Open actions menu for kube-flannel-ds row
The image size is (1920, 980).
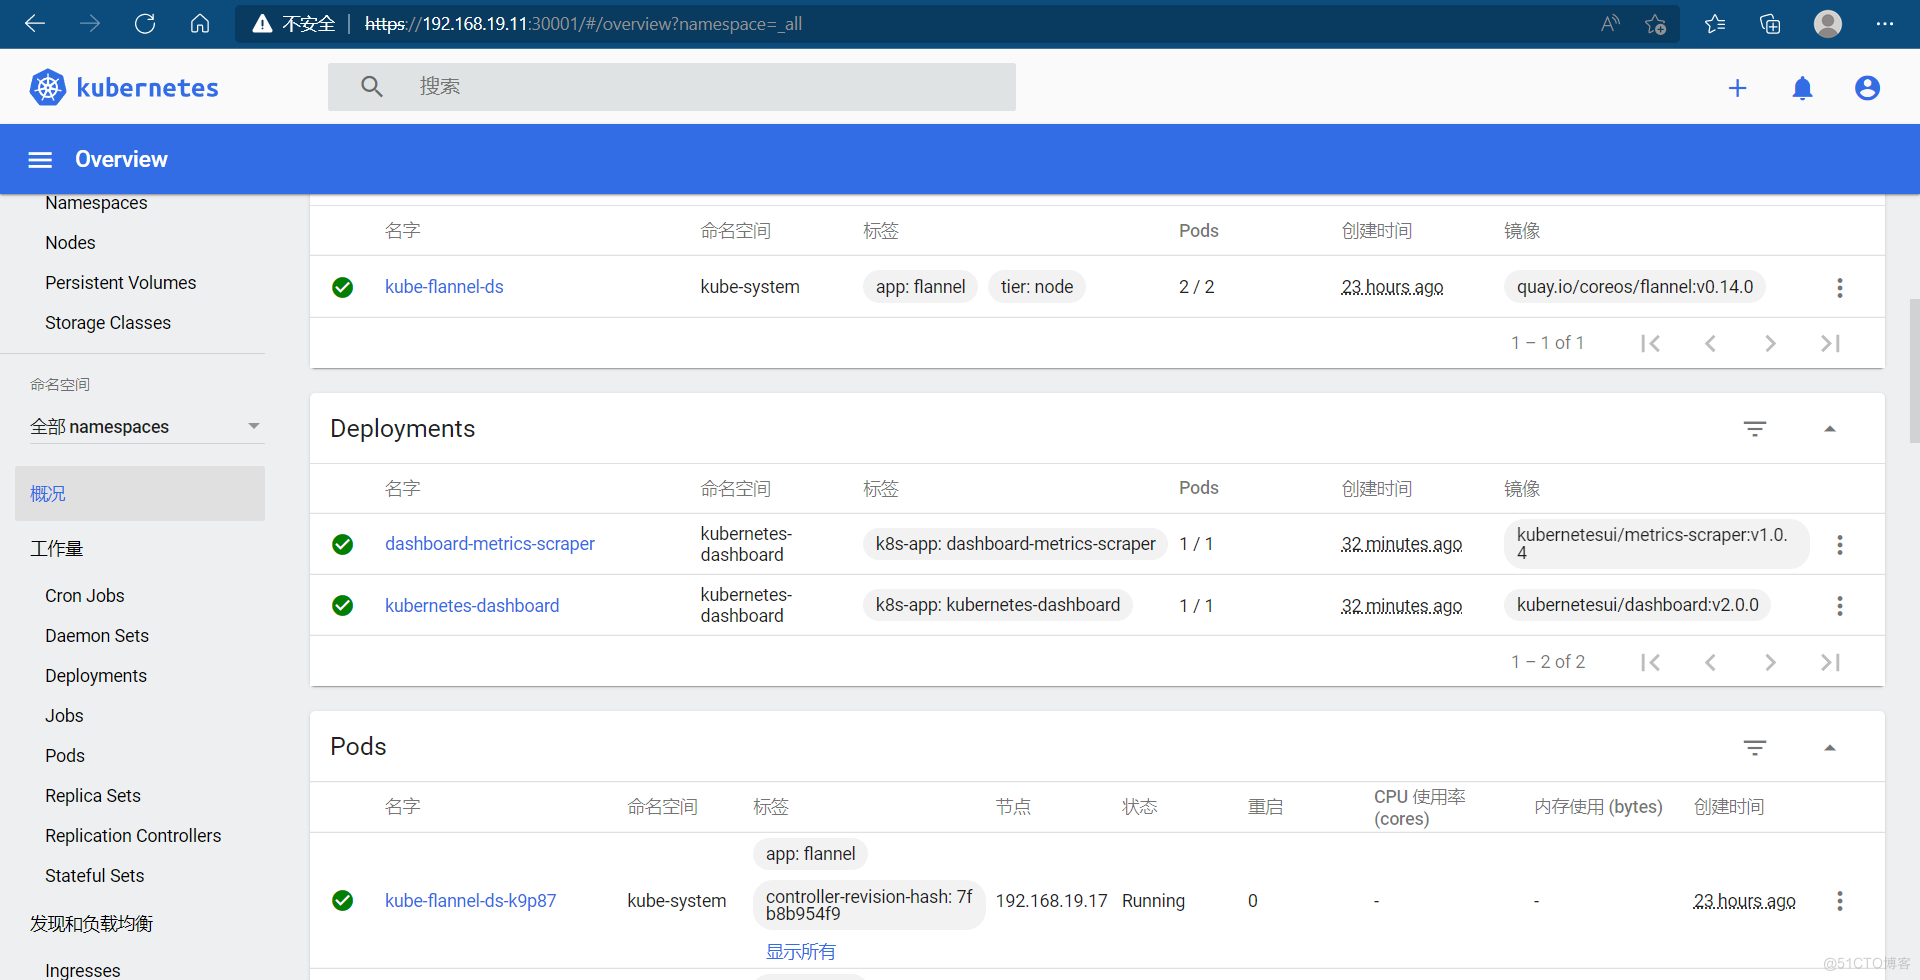(1839, 288)
